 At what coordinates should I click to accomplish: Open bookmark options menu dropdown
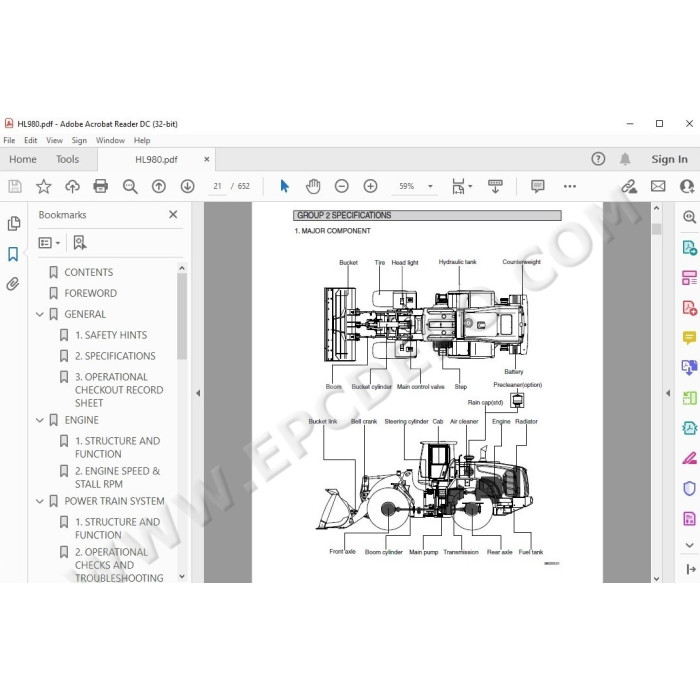tap(49, 243)
